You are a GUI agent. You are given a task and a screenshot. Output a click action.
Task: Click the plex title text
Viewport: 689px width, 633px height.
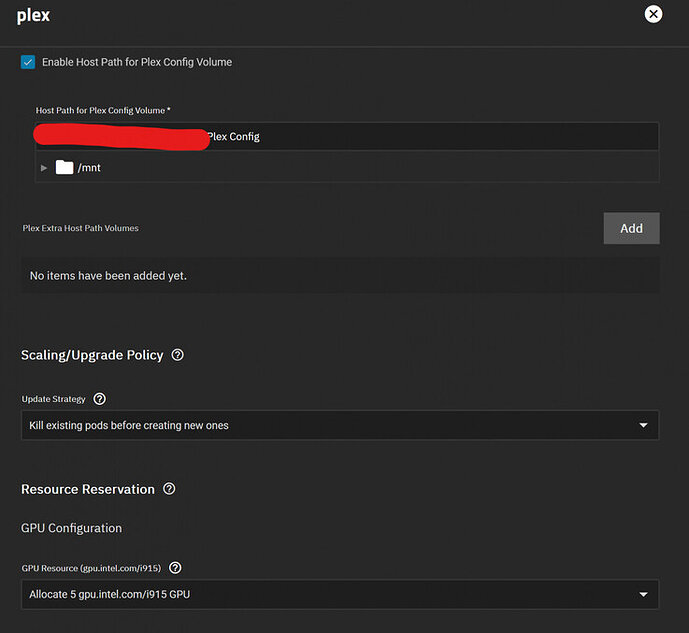click(x=33, y=16)
